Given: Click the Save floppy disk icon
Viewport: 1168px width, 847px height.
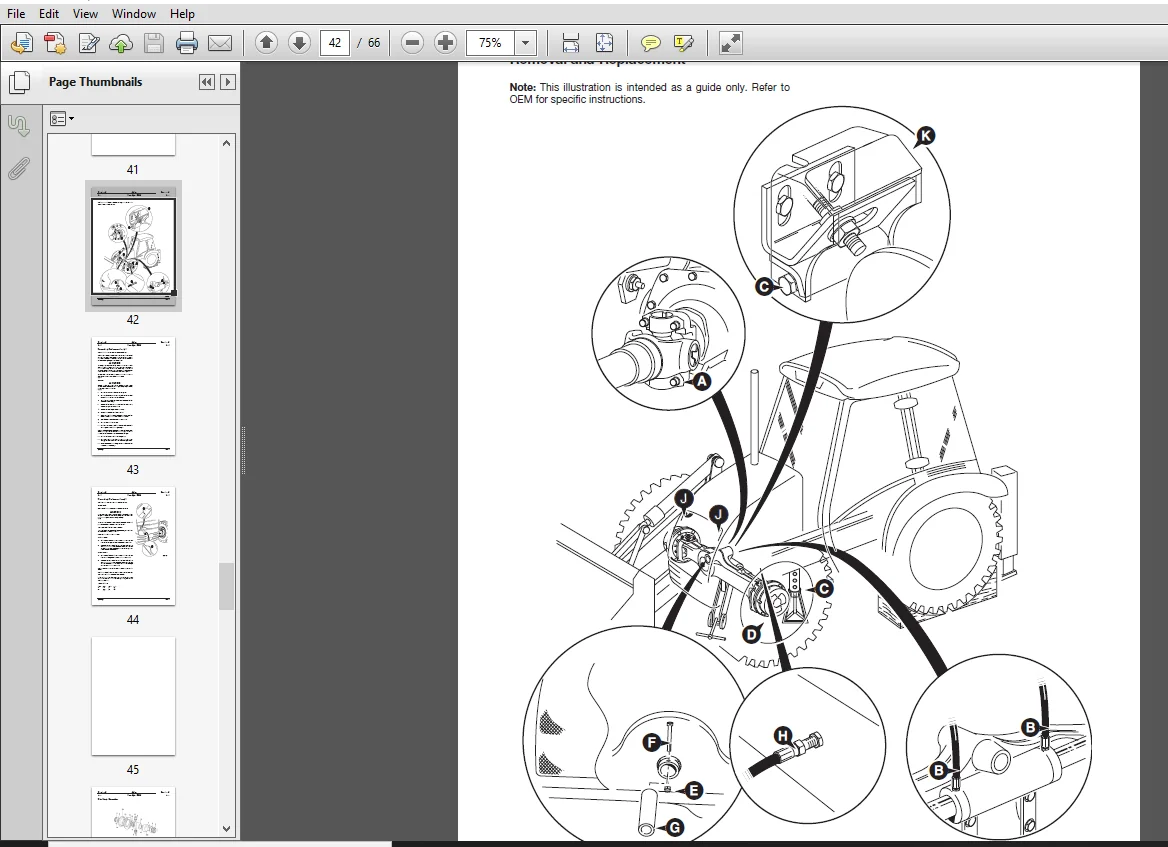Looking at the screenshot, I should [x=153, y=43].
